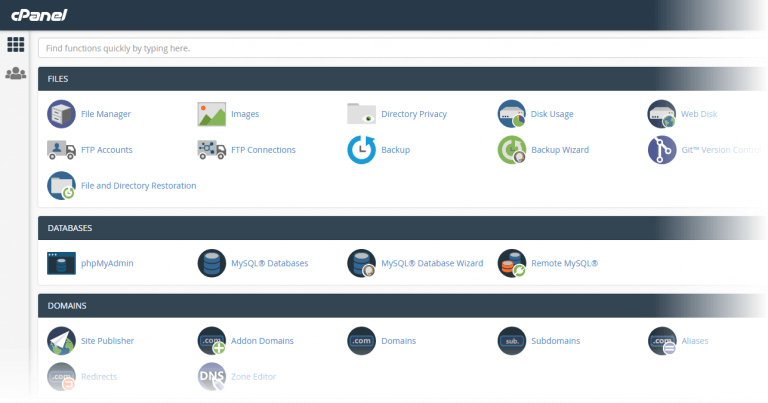The image size is (768, 403).
Task: Collapse the FILES section header
Action: point(403,79)
